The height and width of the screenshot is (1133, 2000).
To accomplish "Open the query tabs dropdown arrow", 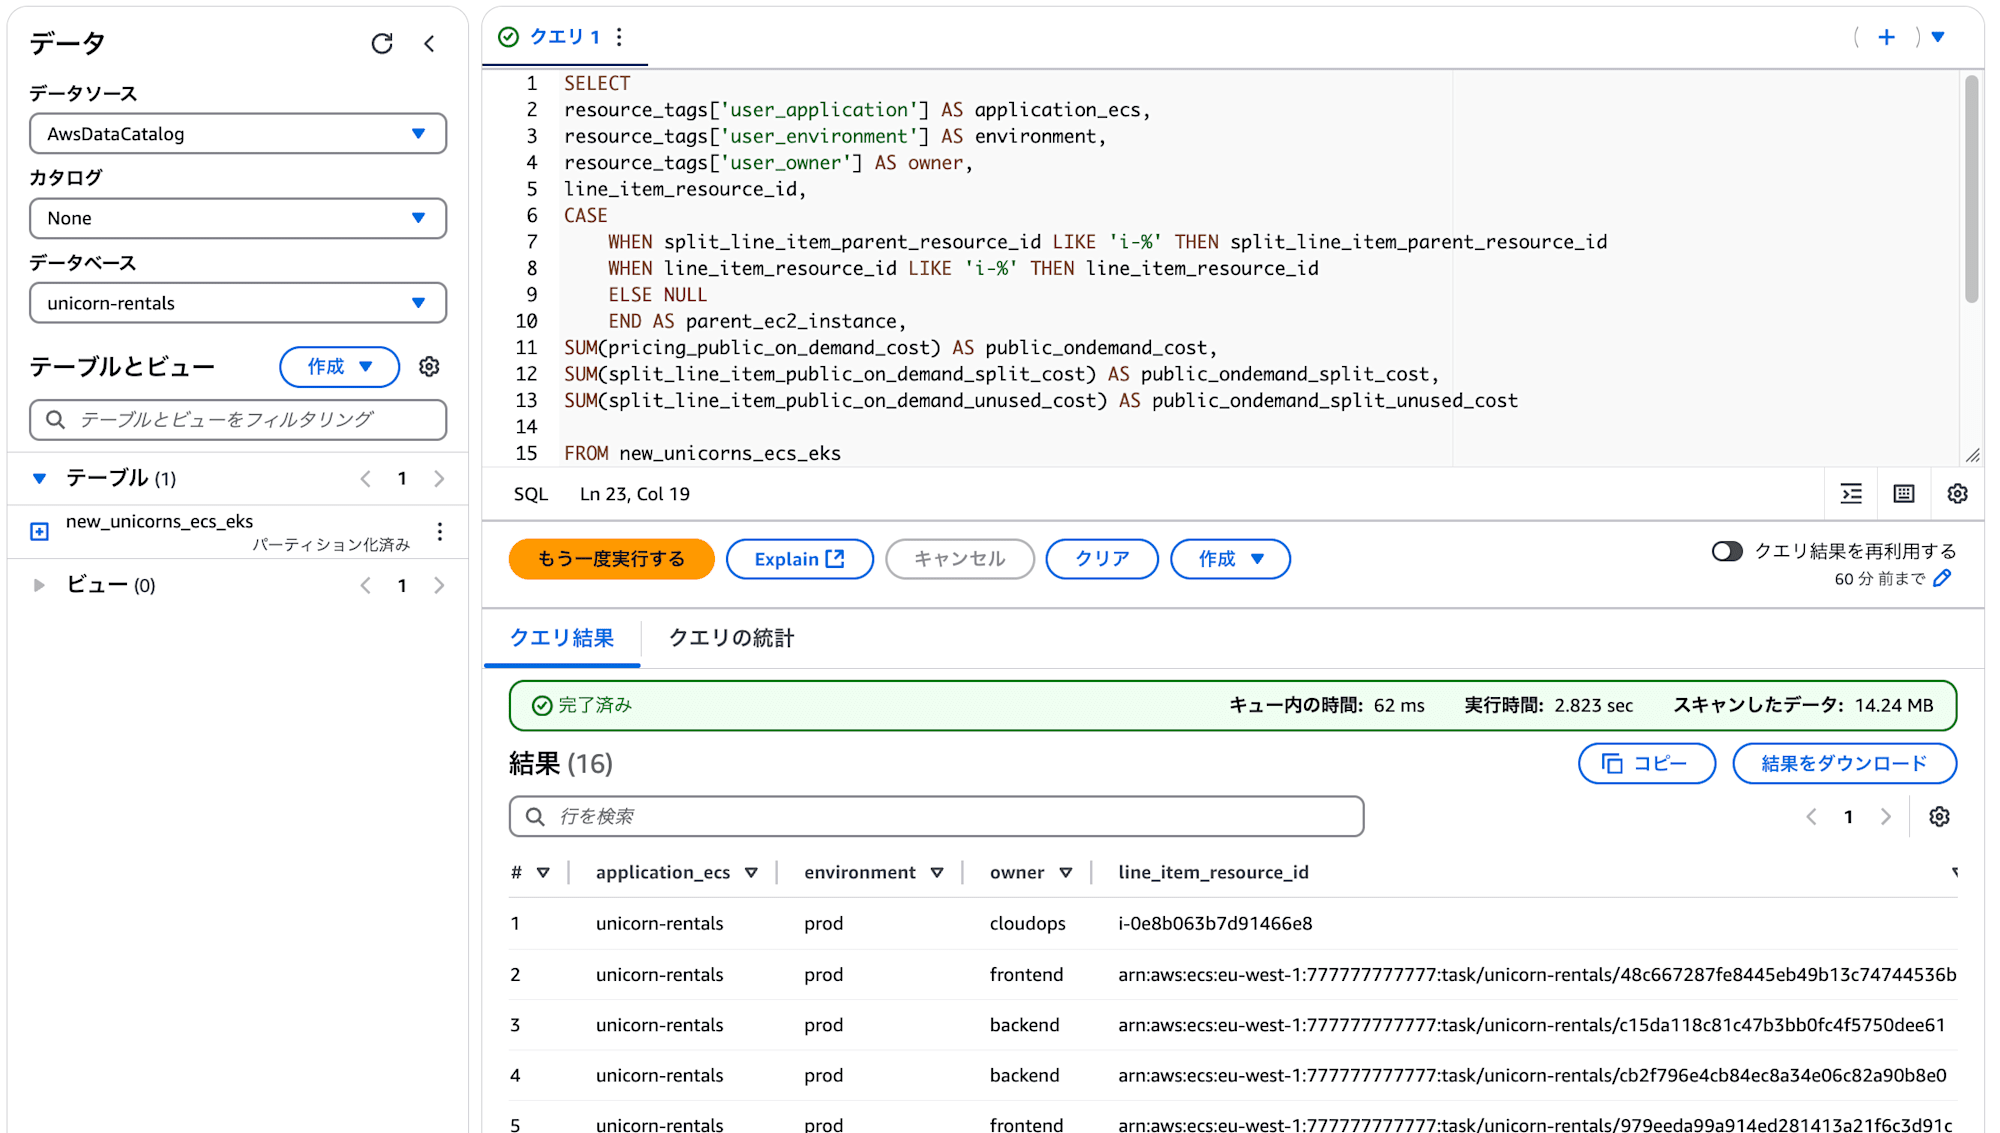I will (1938, 37).
